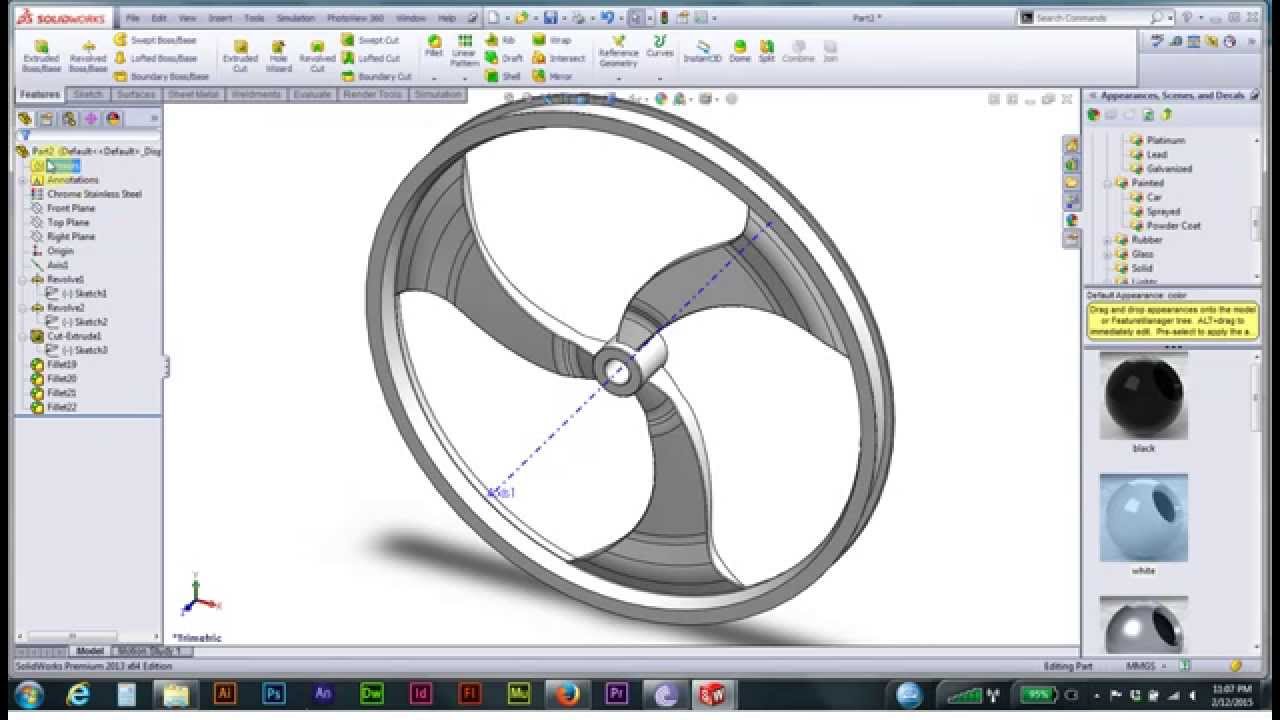Select the Revolved Cut tool
Viewport: 1280px width, 720px height.
click(317, 56)
